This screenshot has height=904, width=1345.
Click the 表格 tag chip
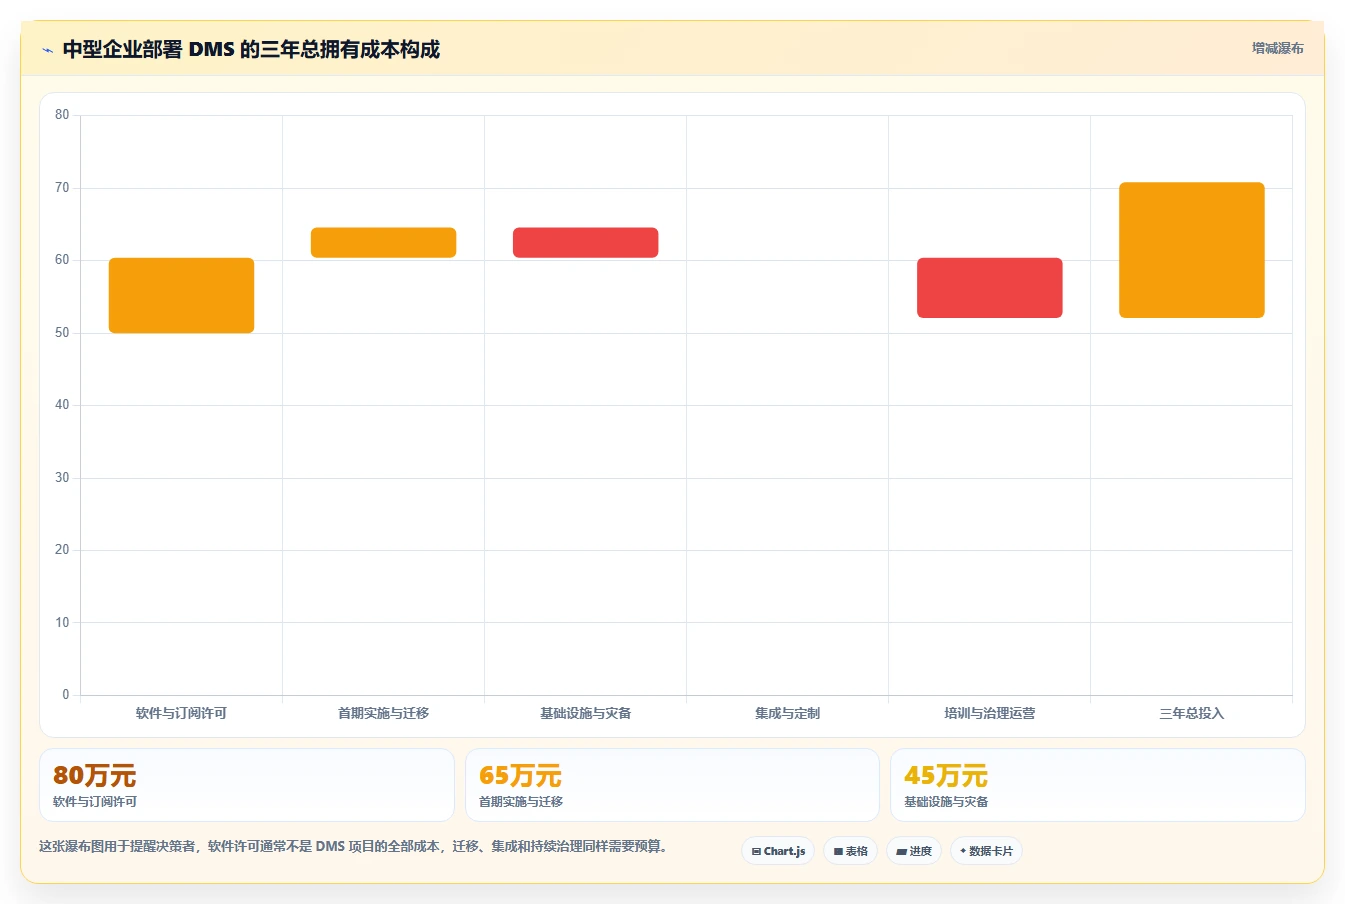coord(851,851)
